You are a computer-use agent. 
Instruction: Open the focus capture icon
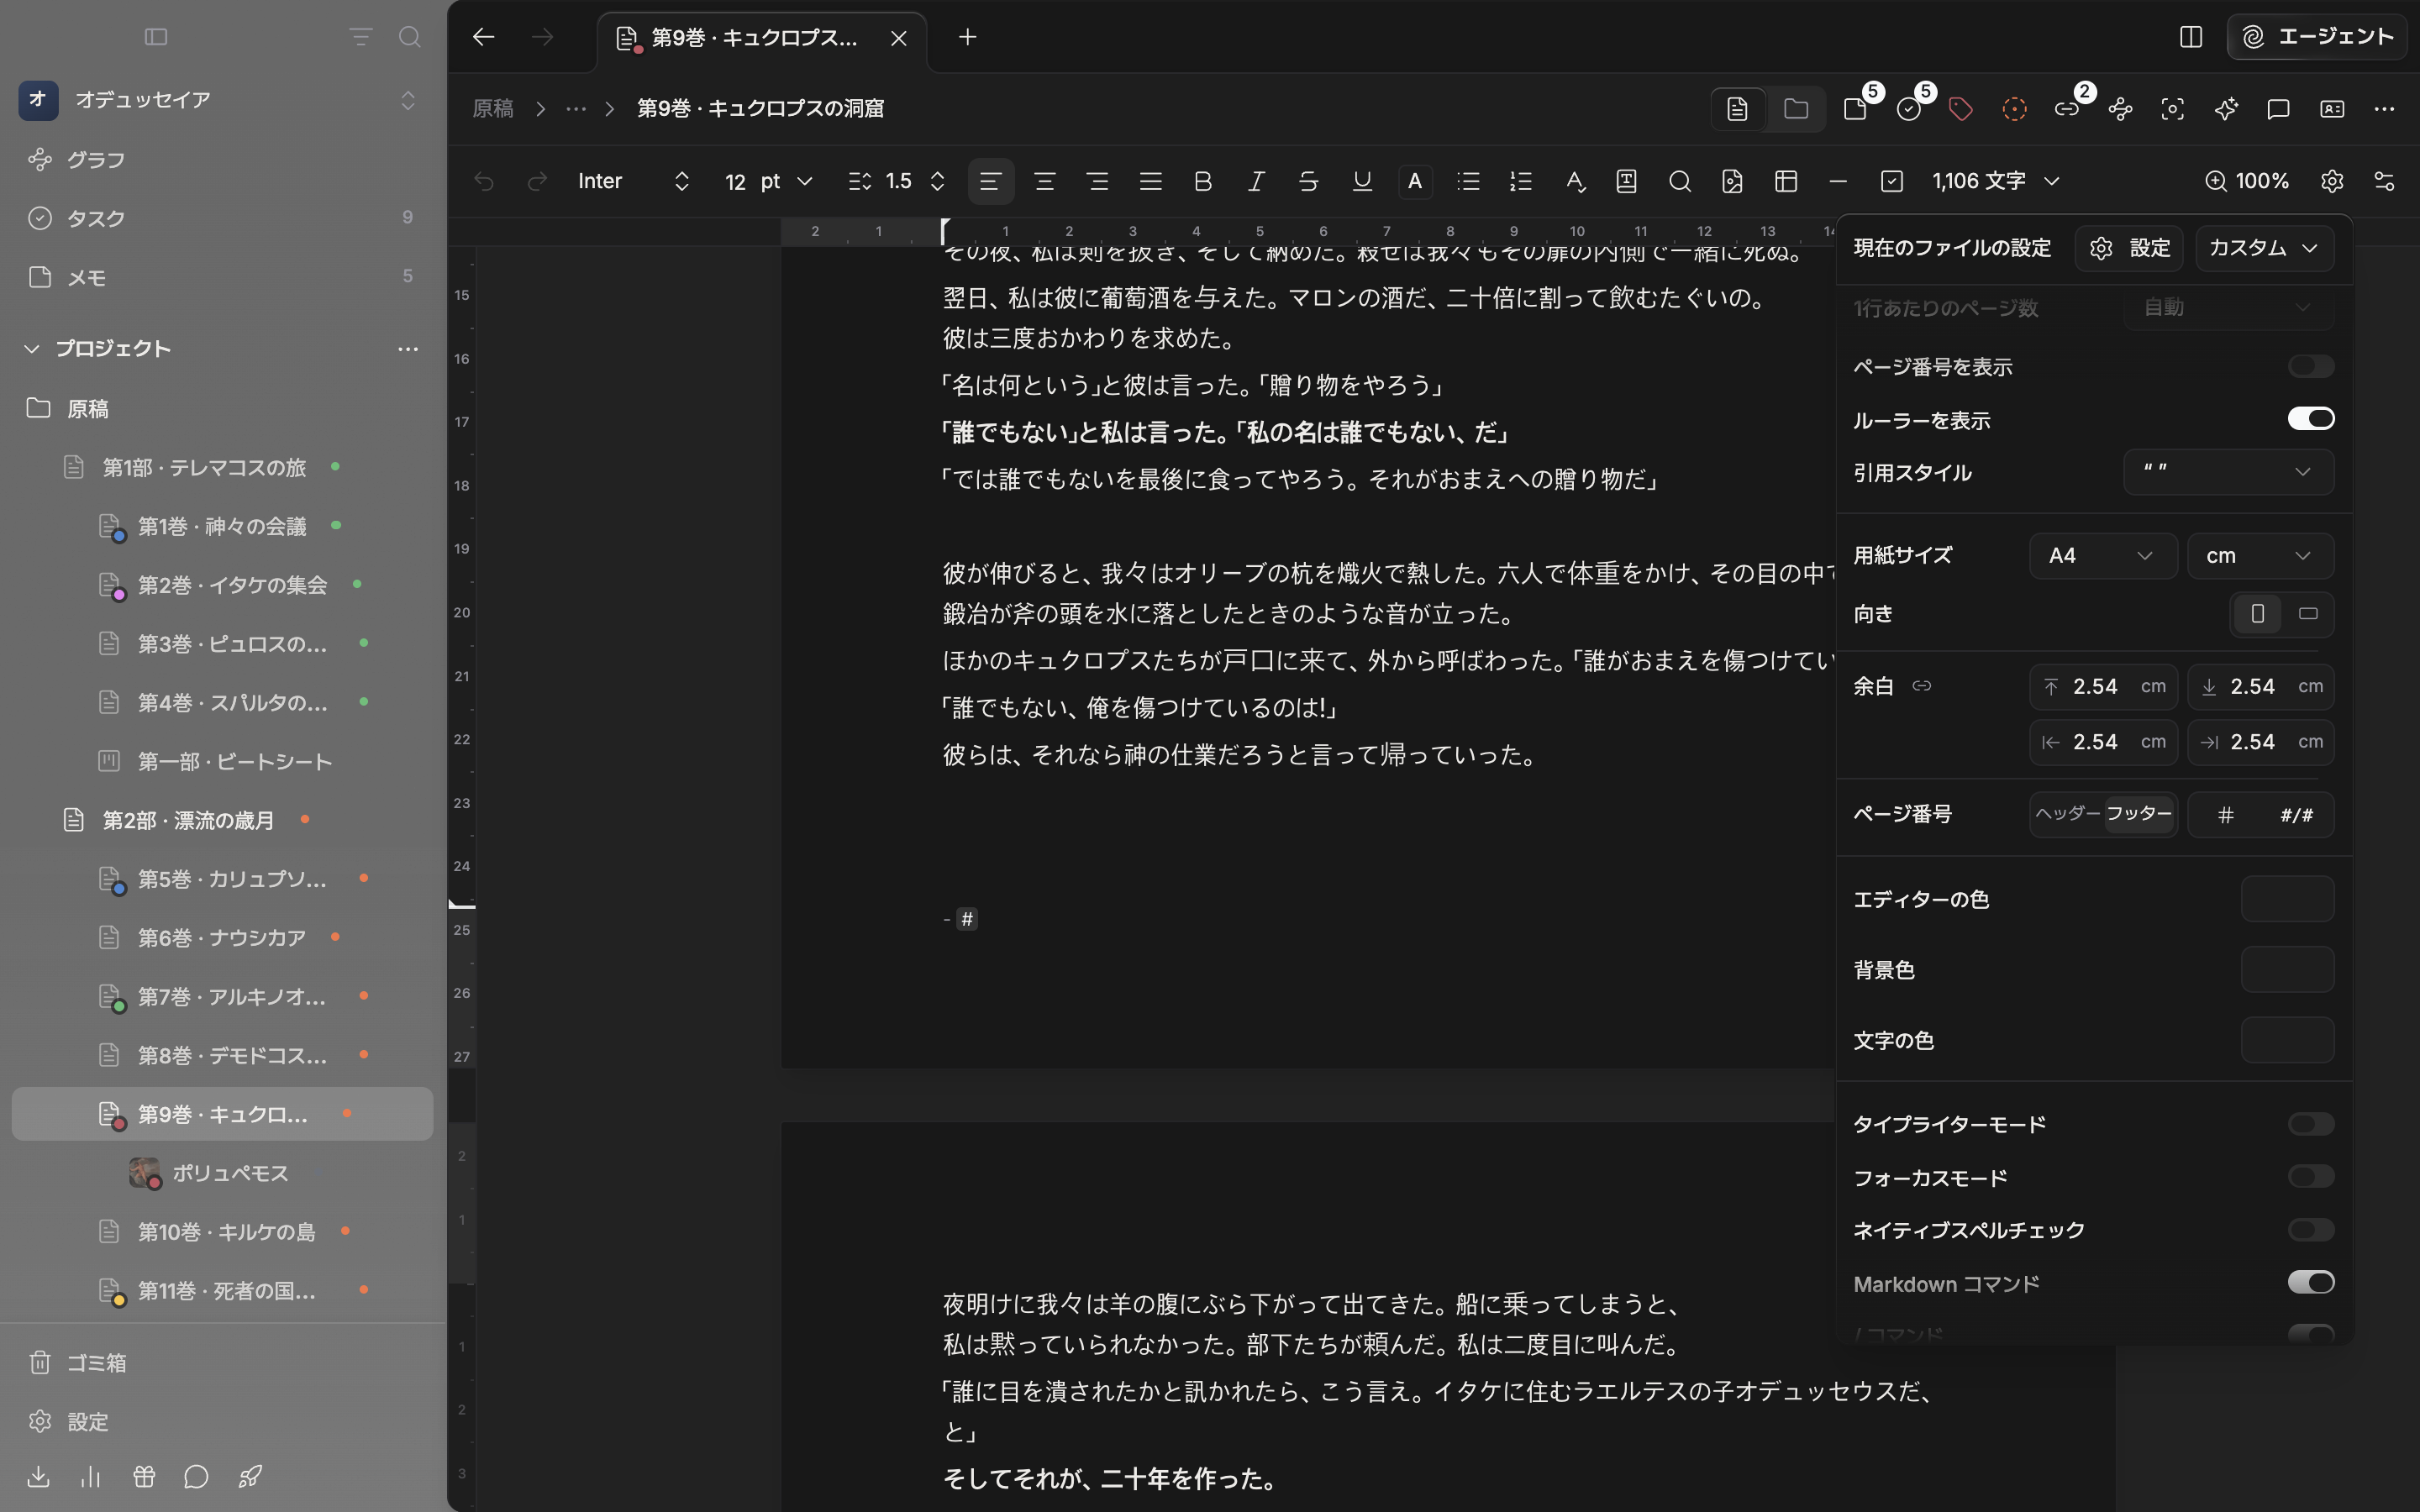(2172, 109)
